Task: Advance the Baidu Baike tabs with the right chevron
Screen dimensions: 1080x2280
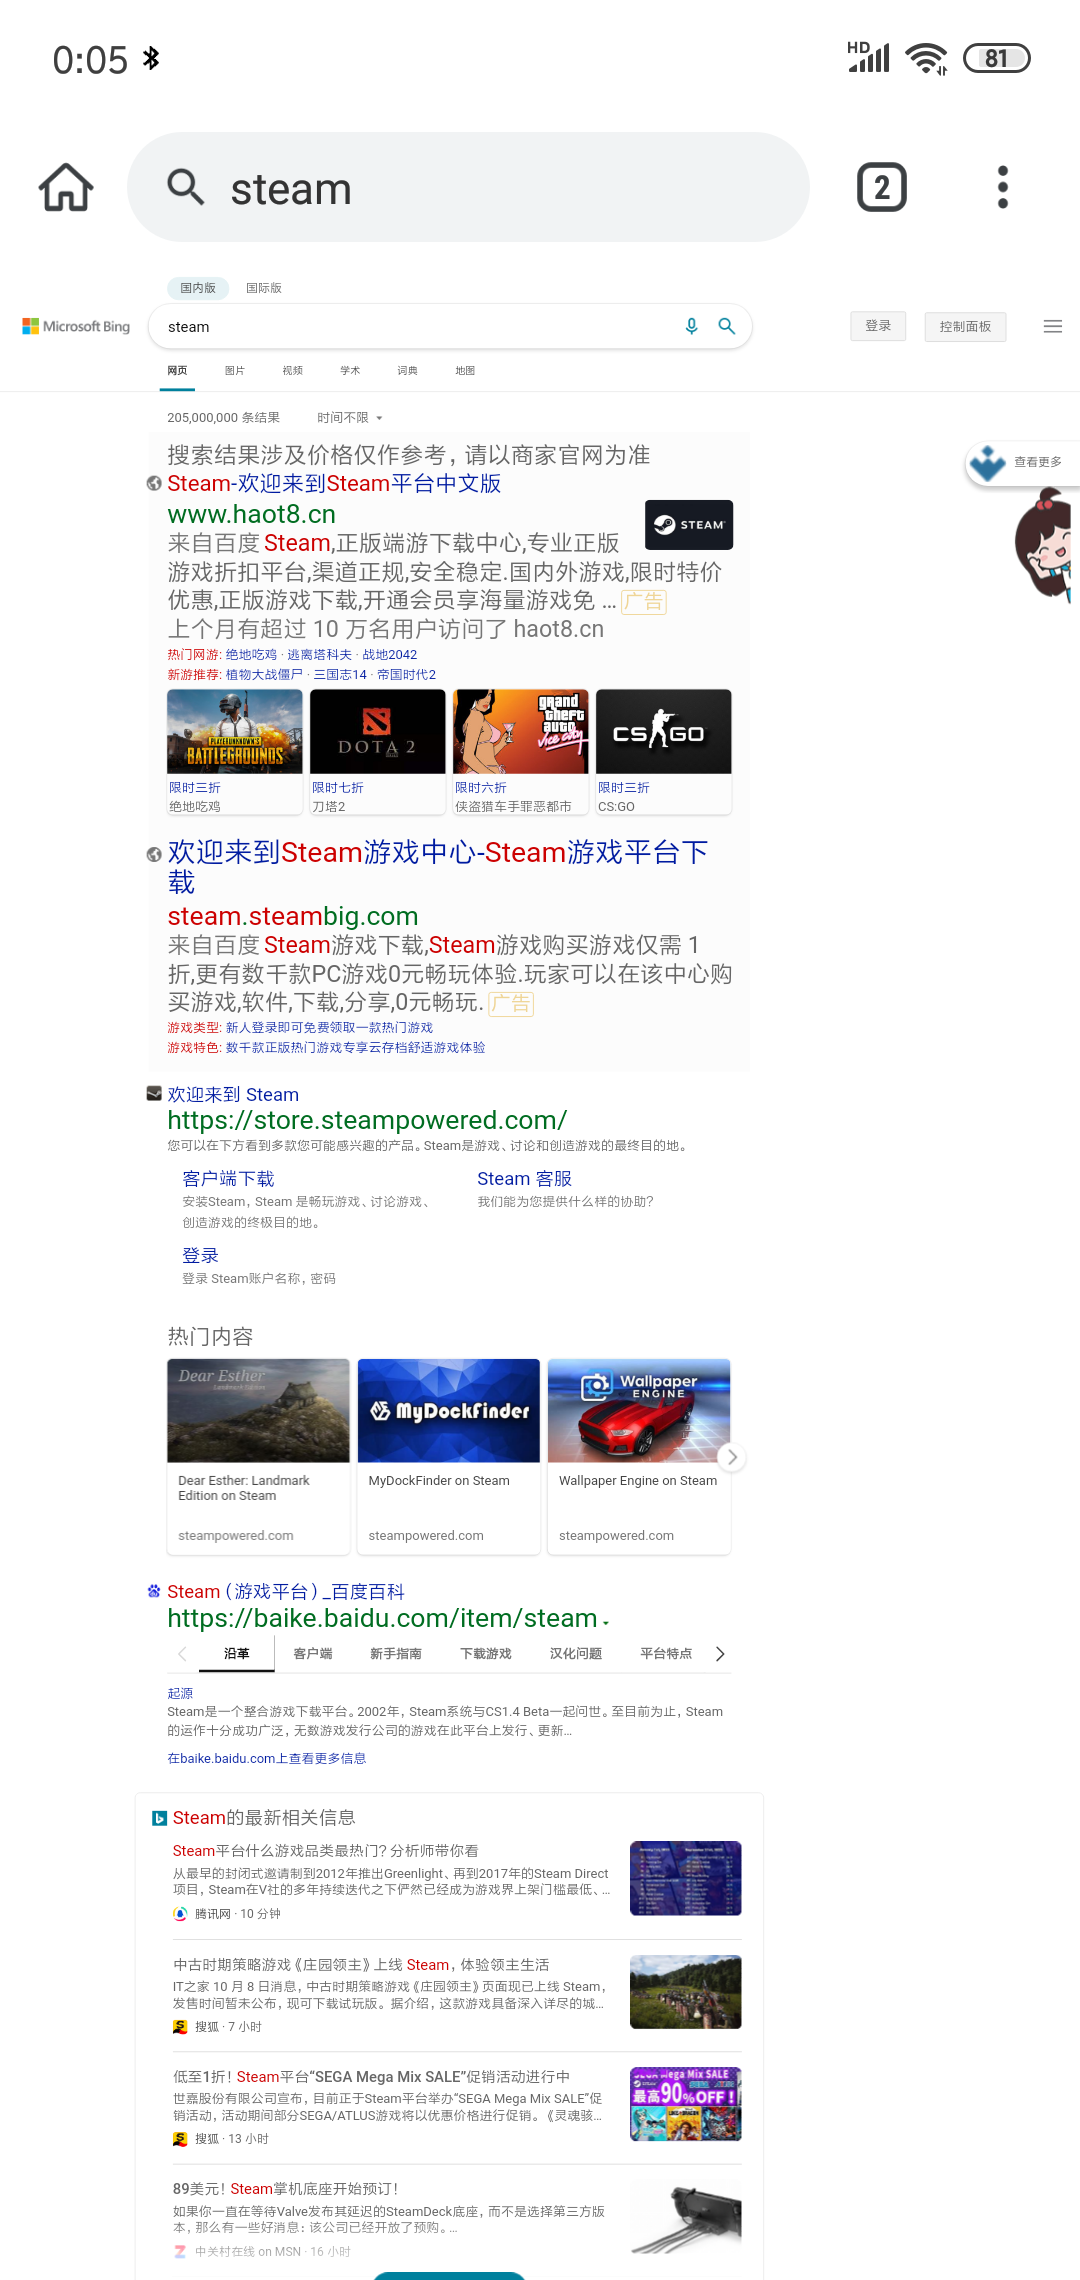Action: (x=719, y=1654)
